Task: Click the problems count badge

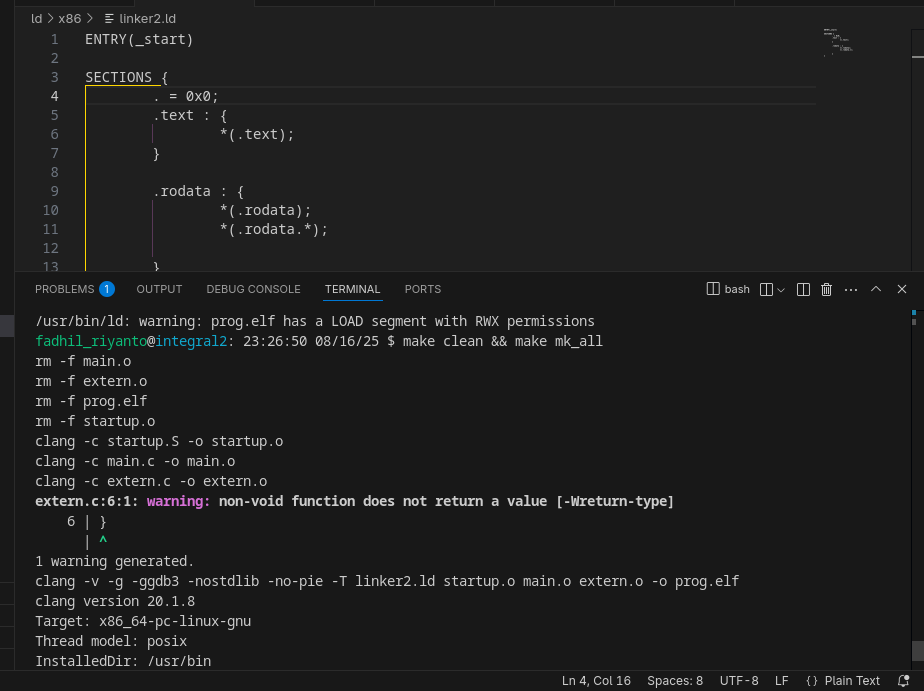Action: (x=106, y=289)
